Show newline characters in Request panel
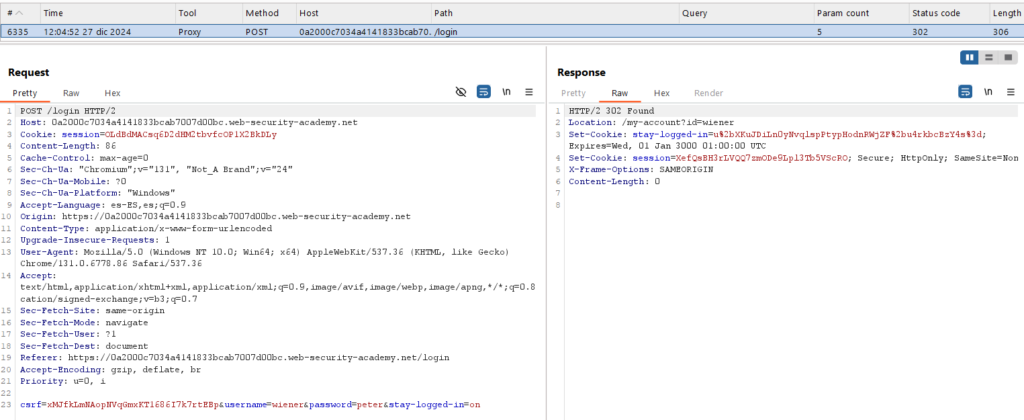Image resolution: width=1024 pixels, height=420 pixels. point(506,93)
